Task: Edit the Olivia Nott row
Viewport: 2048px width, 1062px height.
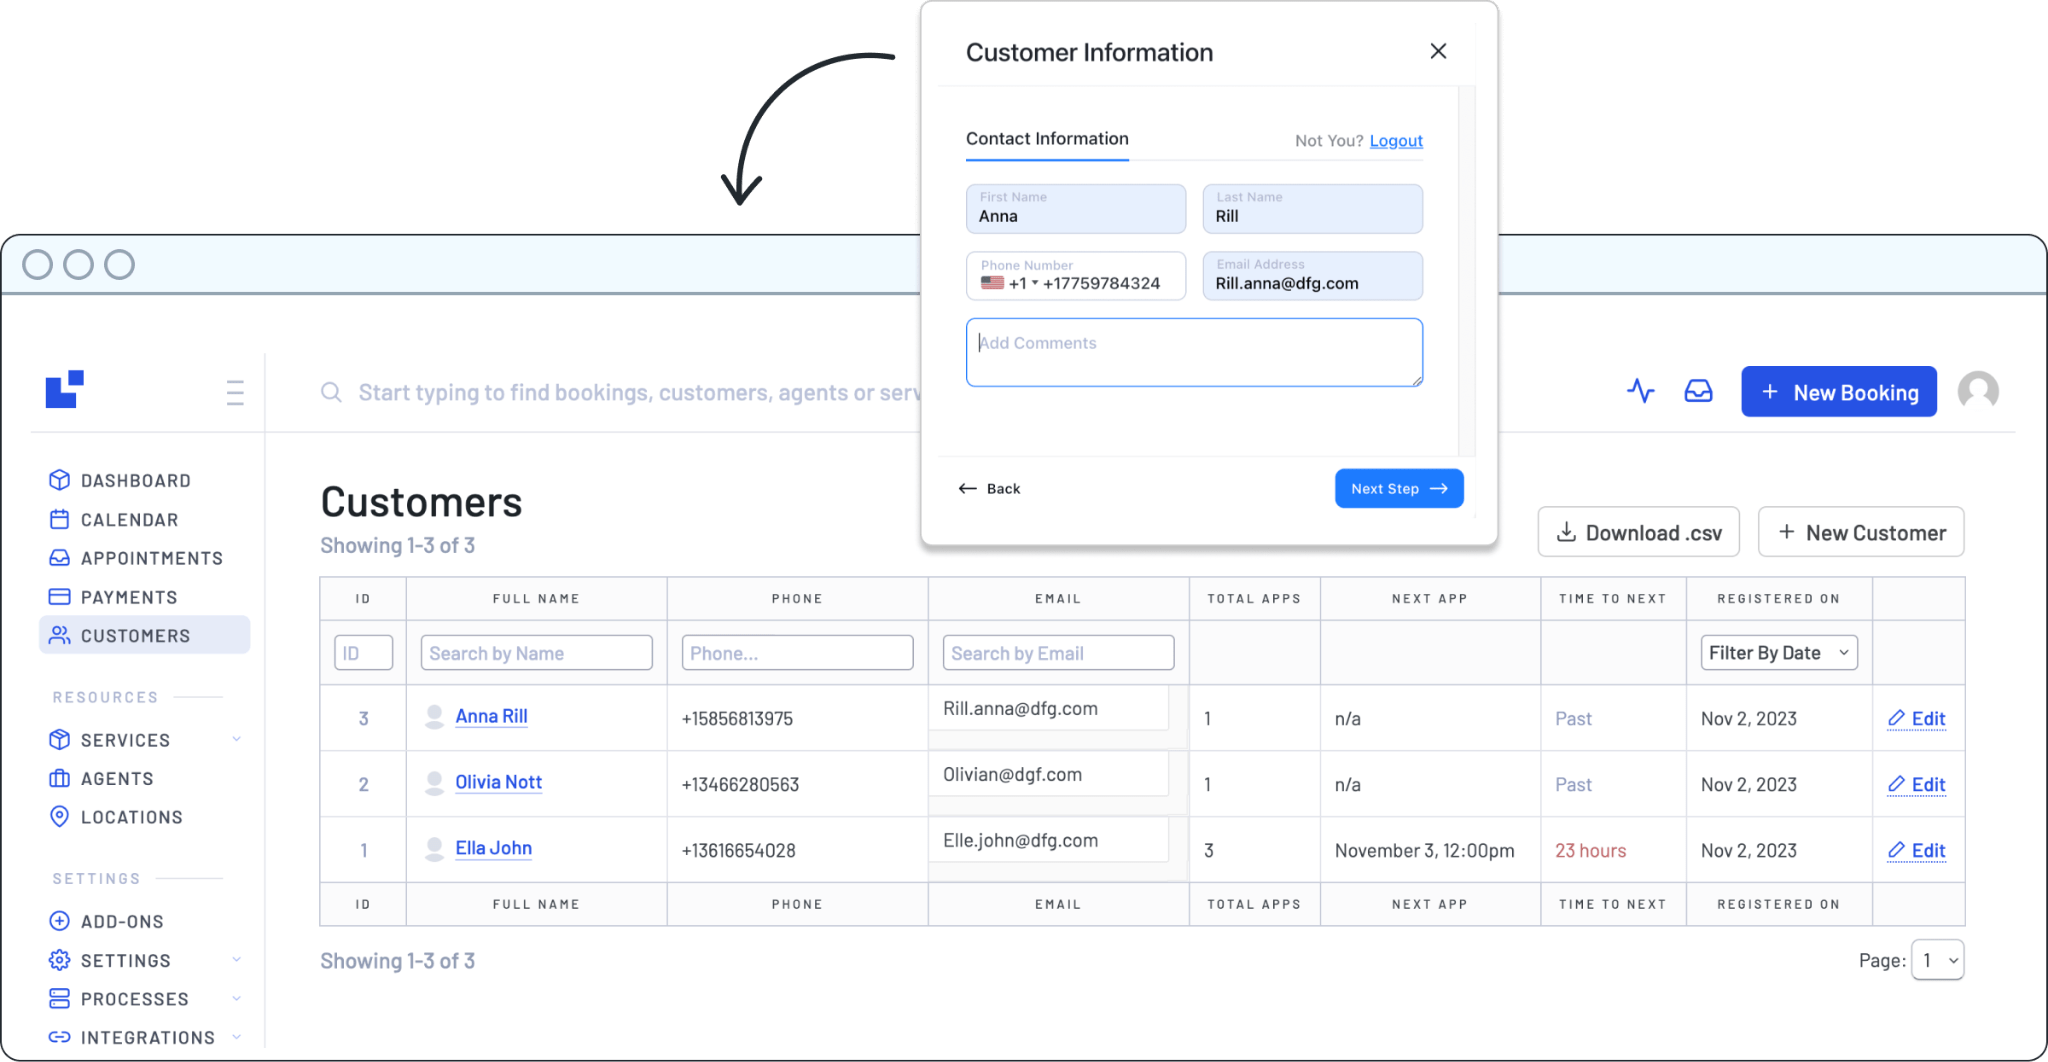Action: [x=1916, y=784]
